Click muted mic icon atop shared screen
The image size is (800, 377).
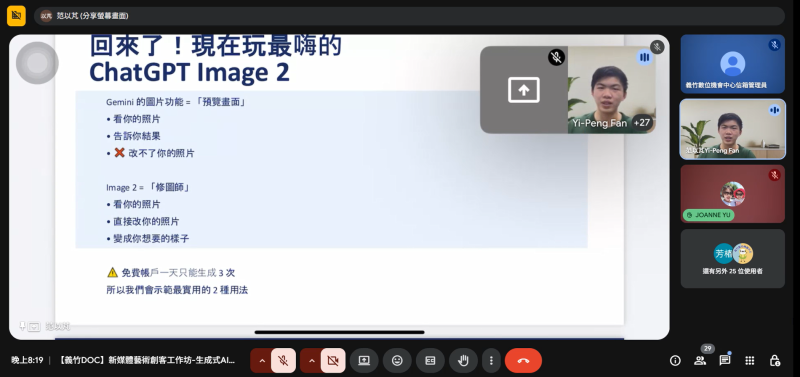coord(657,47)
